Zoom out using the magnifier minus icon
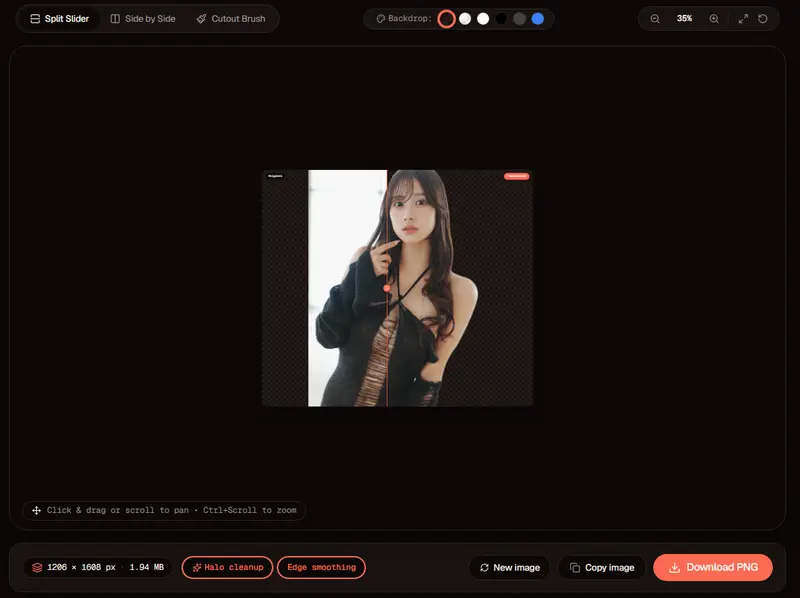This screenshot has width=800, height=598. pyautogui.click(x=655, y=19)
